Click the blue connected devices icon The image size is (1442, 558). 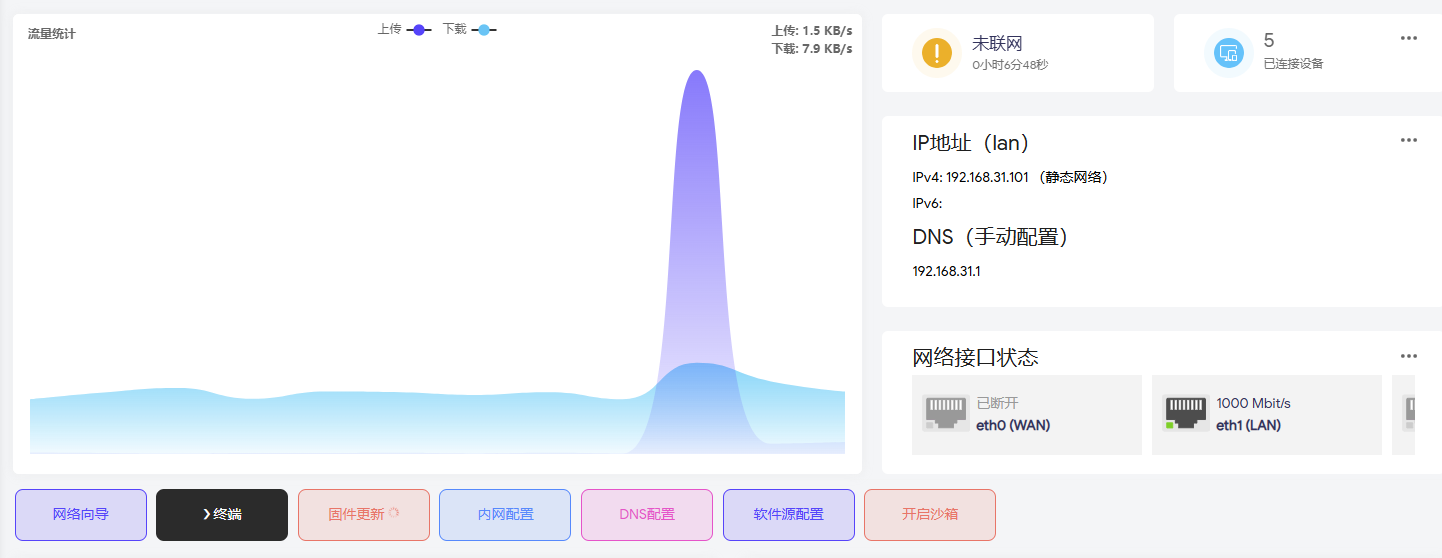point(1228,53)
